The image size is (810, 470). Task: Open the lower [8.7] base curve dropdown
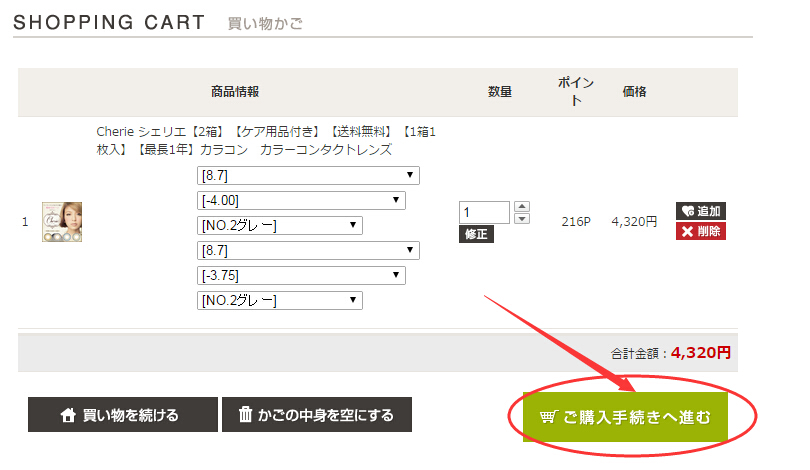[308, 251]
